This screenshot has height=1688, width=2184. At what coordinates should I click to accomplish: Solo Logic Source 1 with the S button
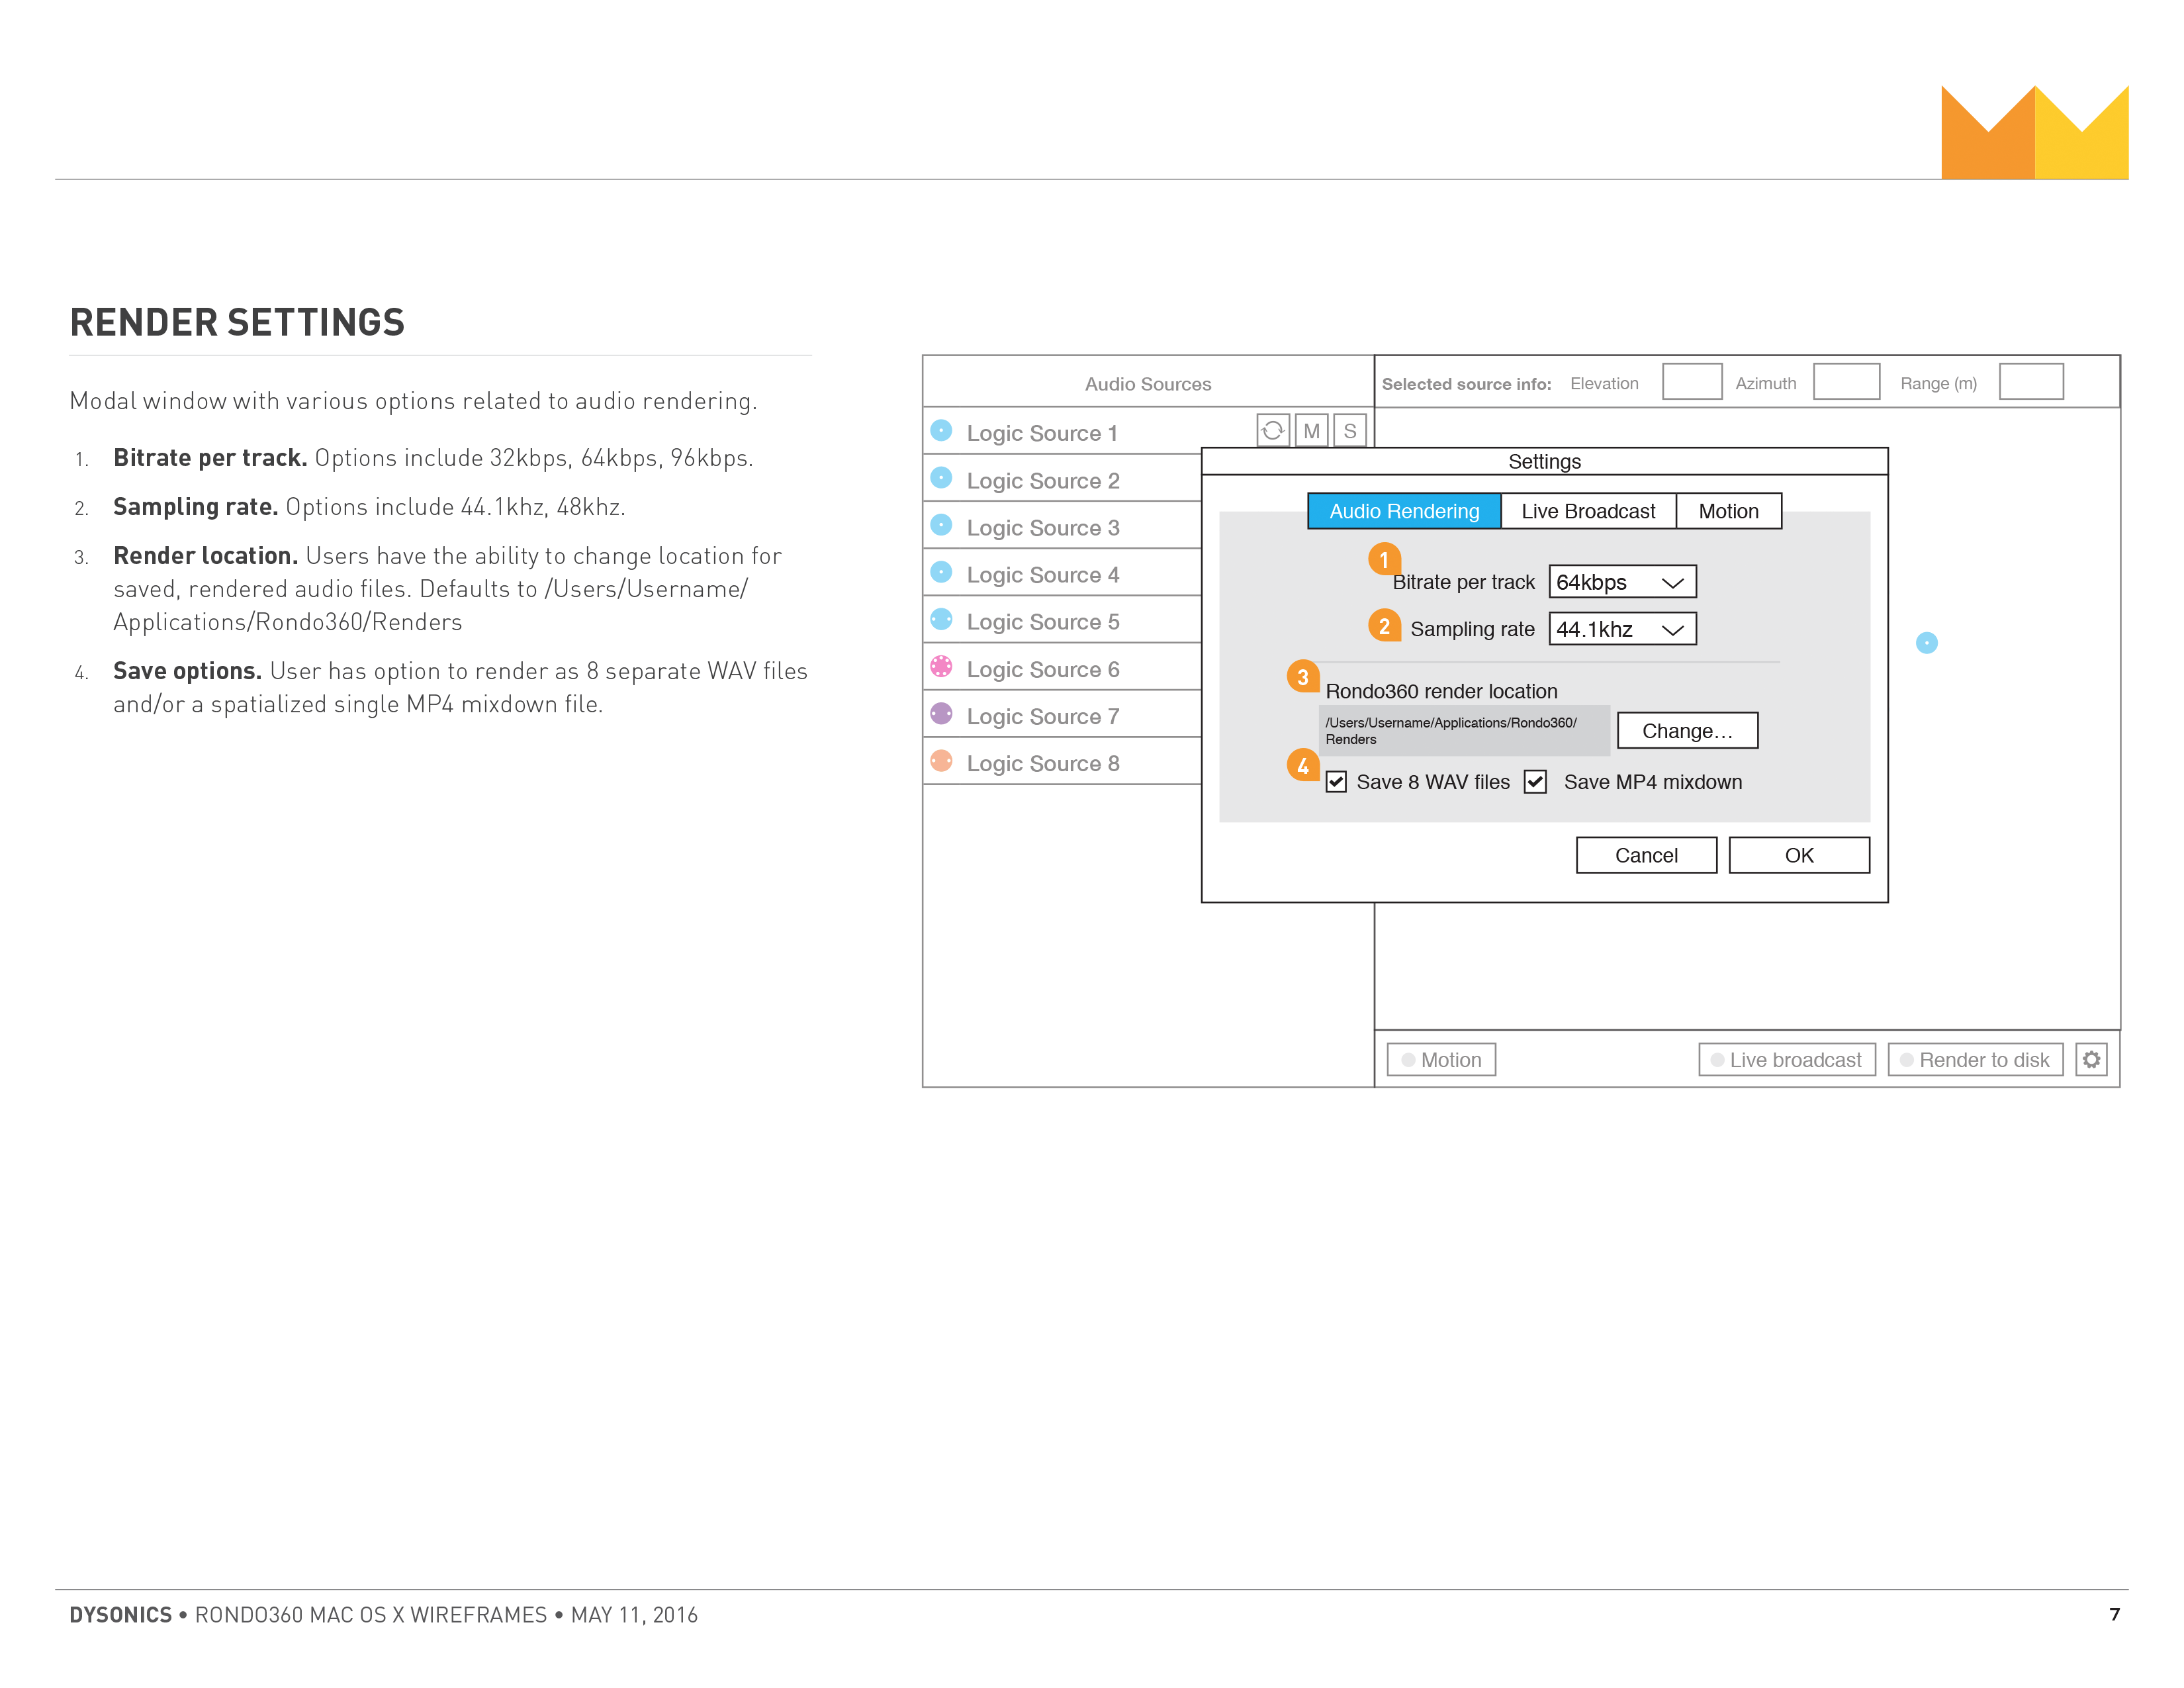coord(1349,431)
